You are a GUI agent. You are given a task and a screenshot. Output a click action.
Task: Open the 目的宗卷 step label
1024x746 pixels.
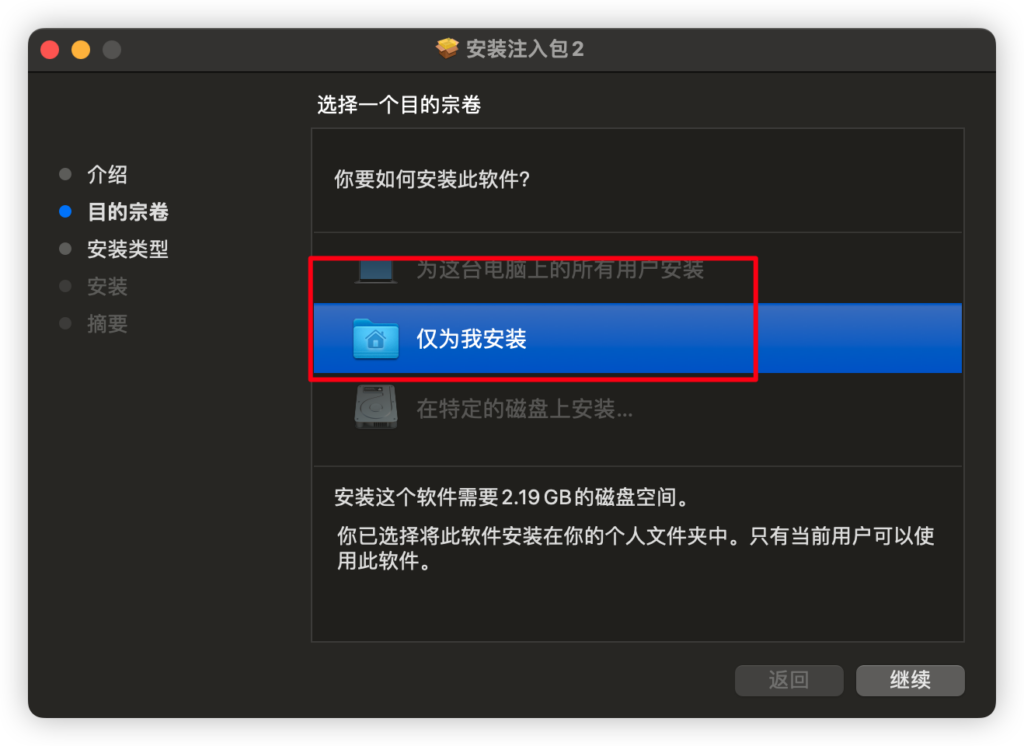(x=128, y=212)
